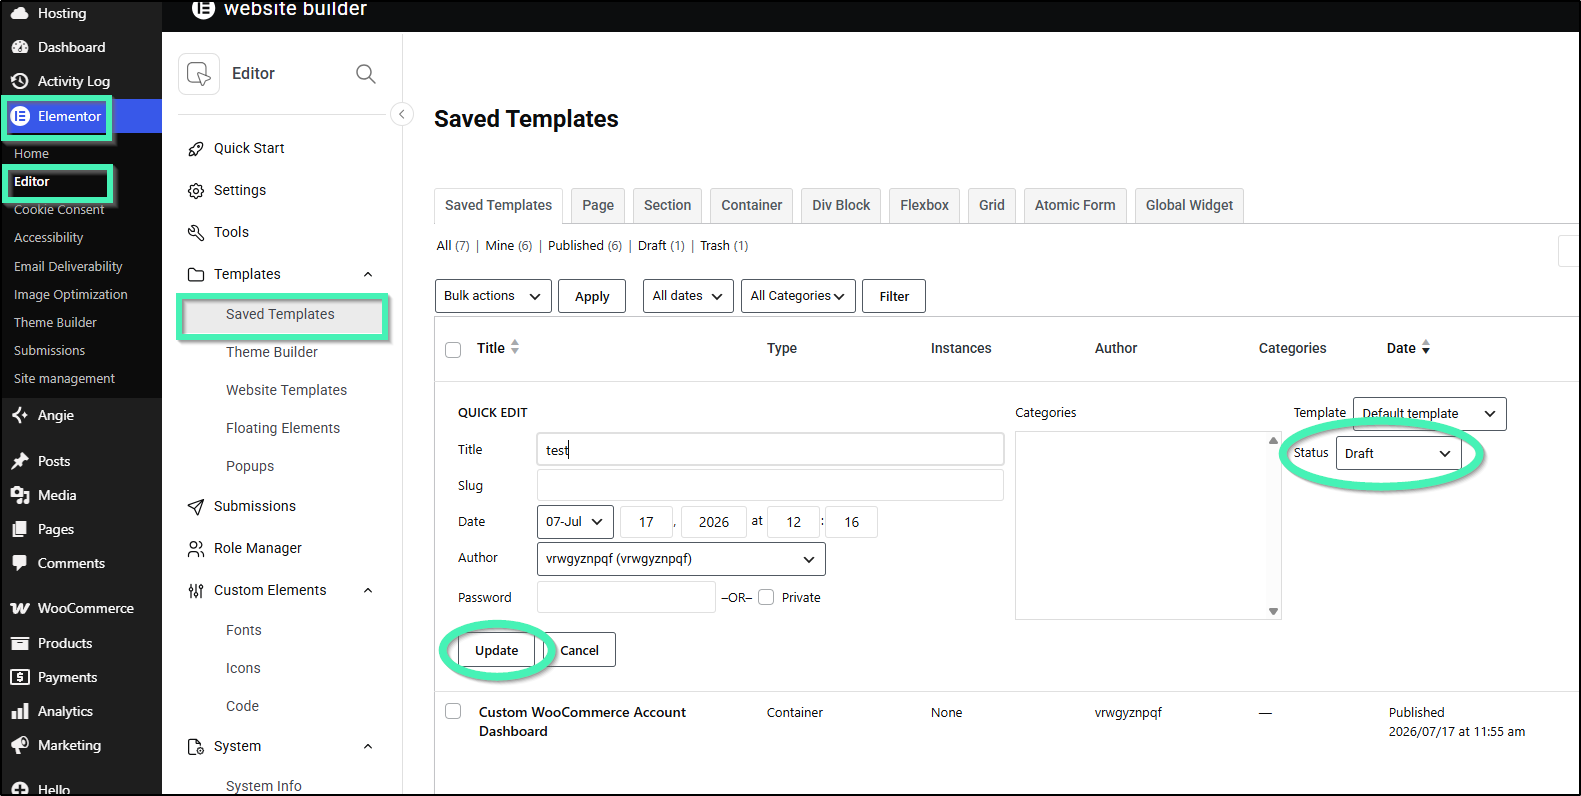Filter by Published templates link
The height and width of the screenshot is (796, 1581).
click(x=576, y=246)
